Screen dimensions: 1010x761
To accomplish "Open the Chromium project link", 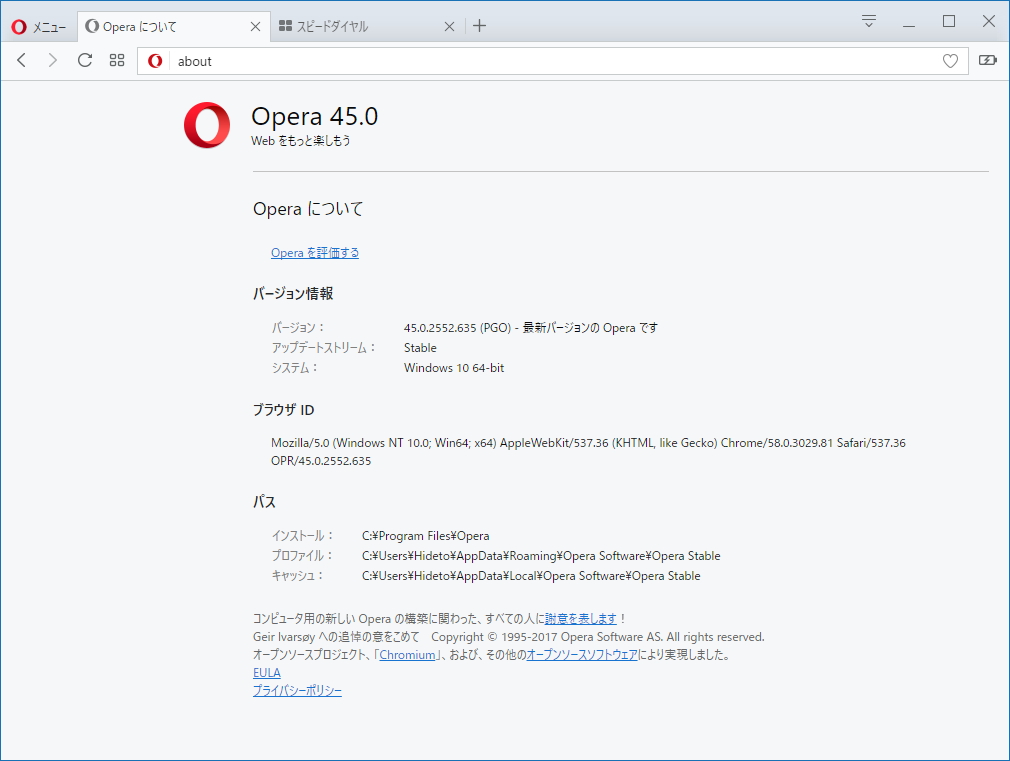I will [x=408, y=654].
